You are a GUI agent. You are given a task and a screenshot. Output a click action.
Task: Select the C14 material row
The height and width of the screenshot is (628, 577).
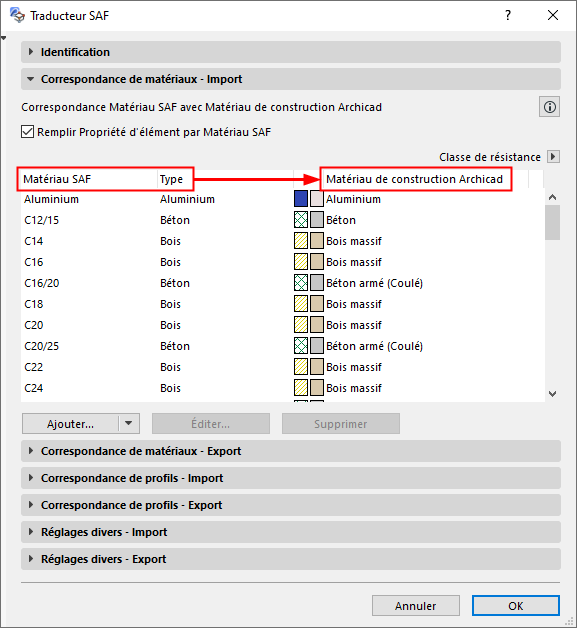pos(283,241)
